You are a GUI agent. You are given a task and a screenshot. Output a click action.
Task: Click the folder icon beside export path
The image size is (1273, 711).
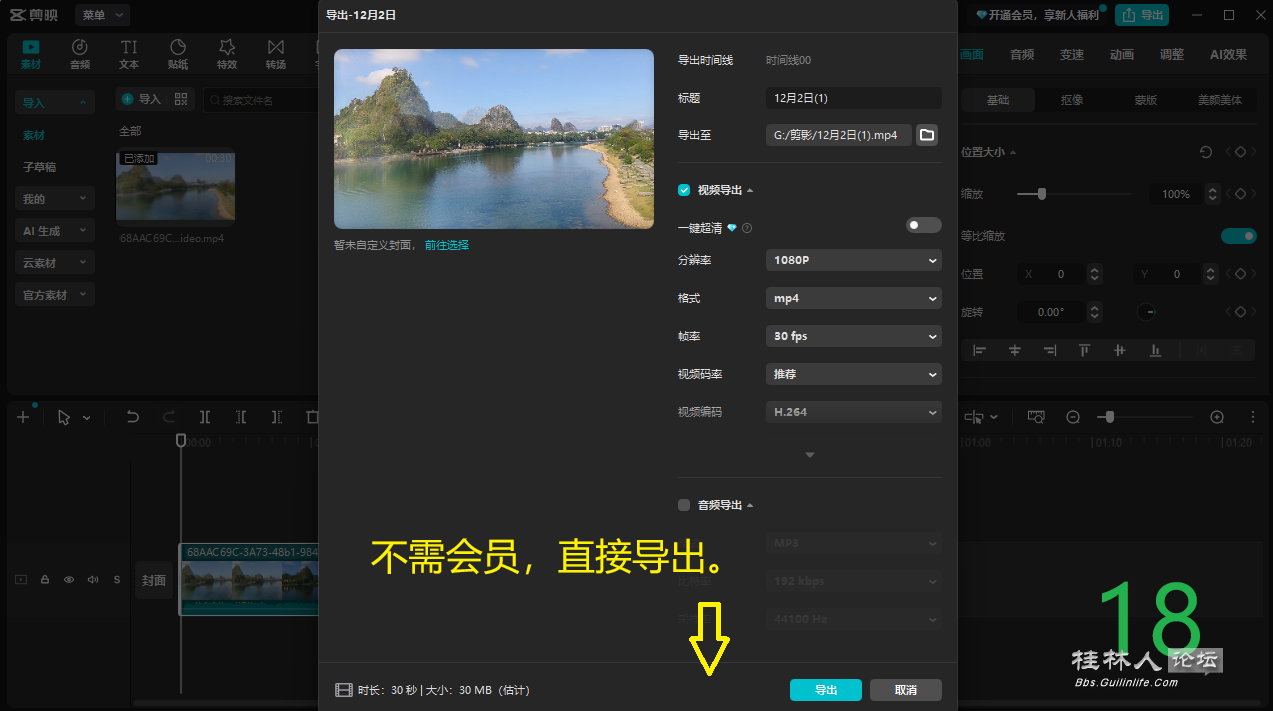tap(926, 135)
